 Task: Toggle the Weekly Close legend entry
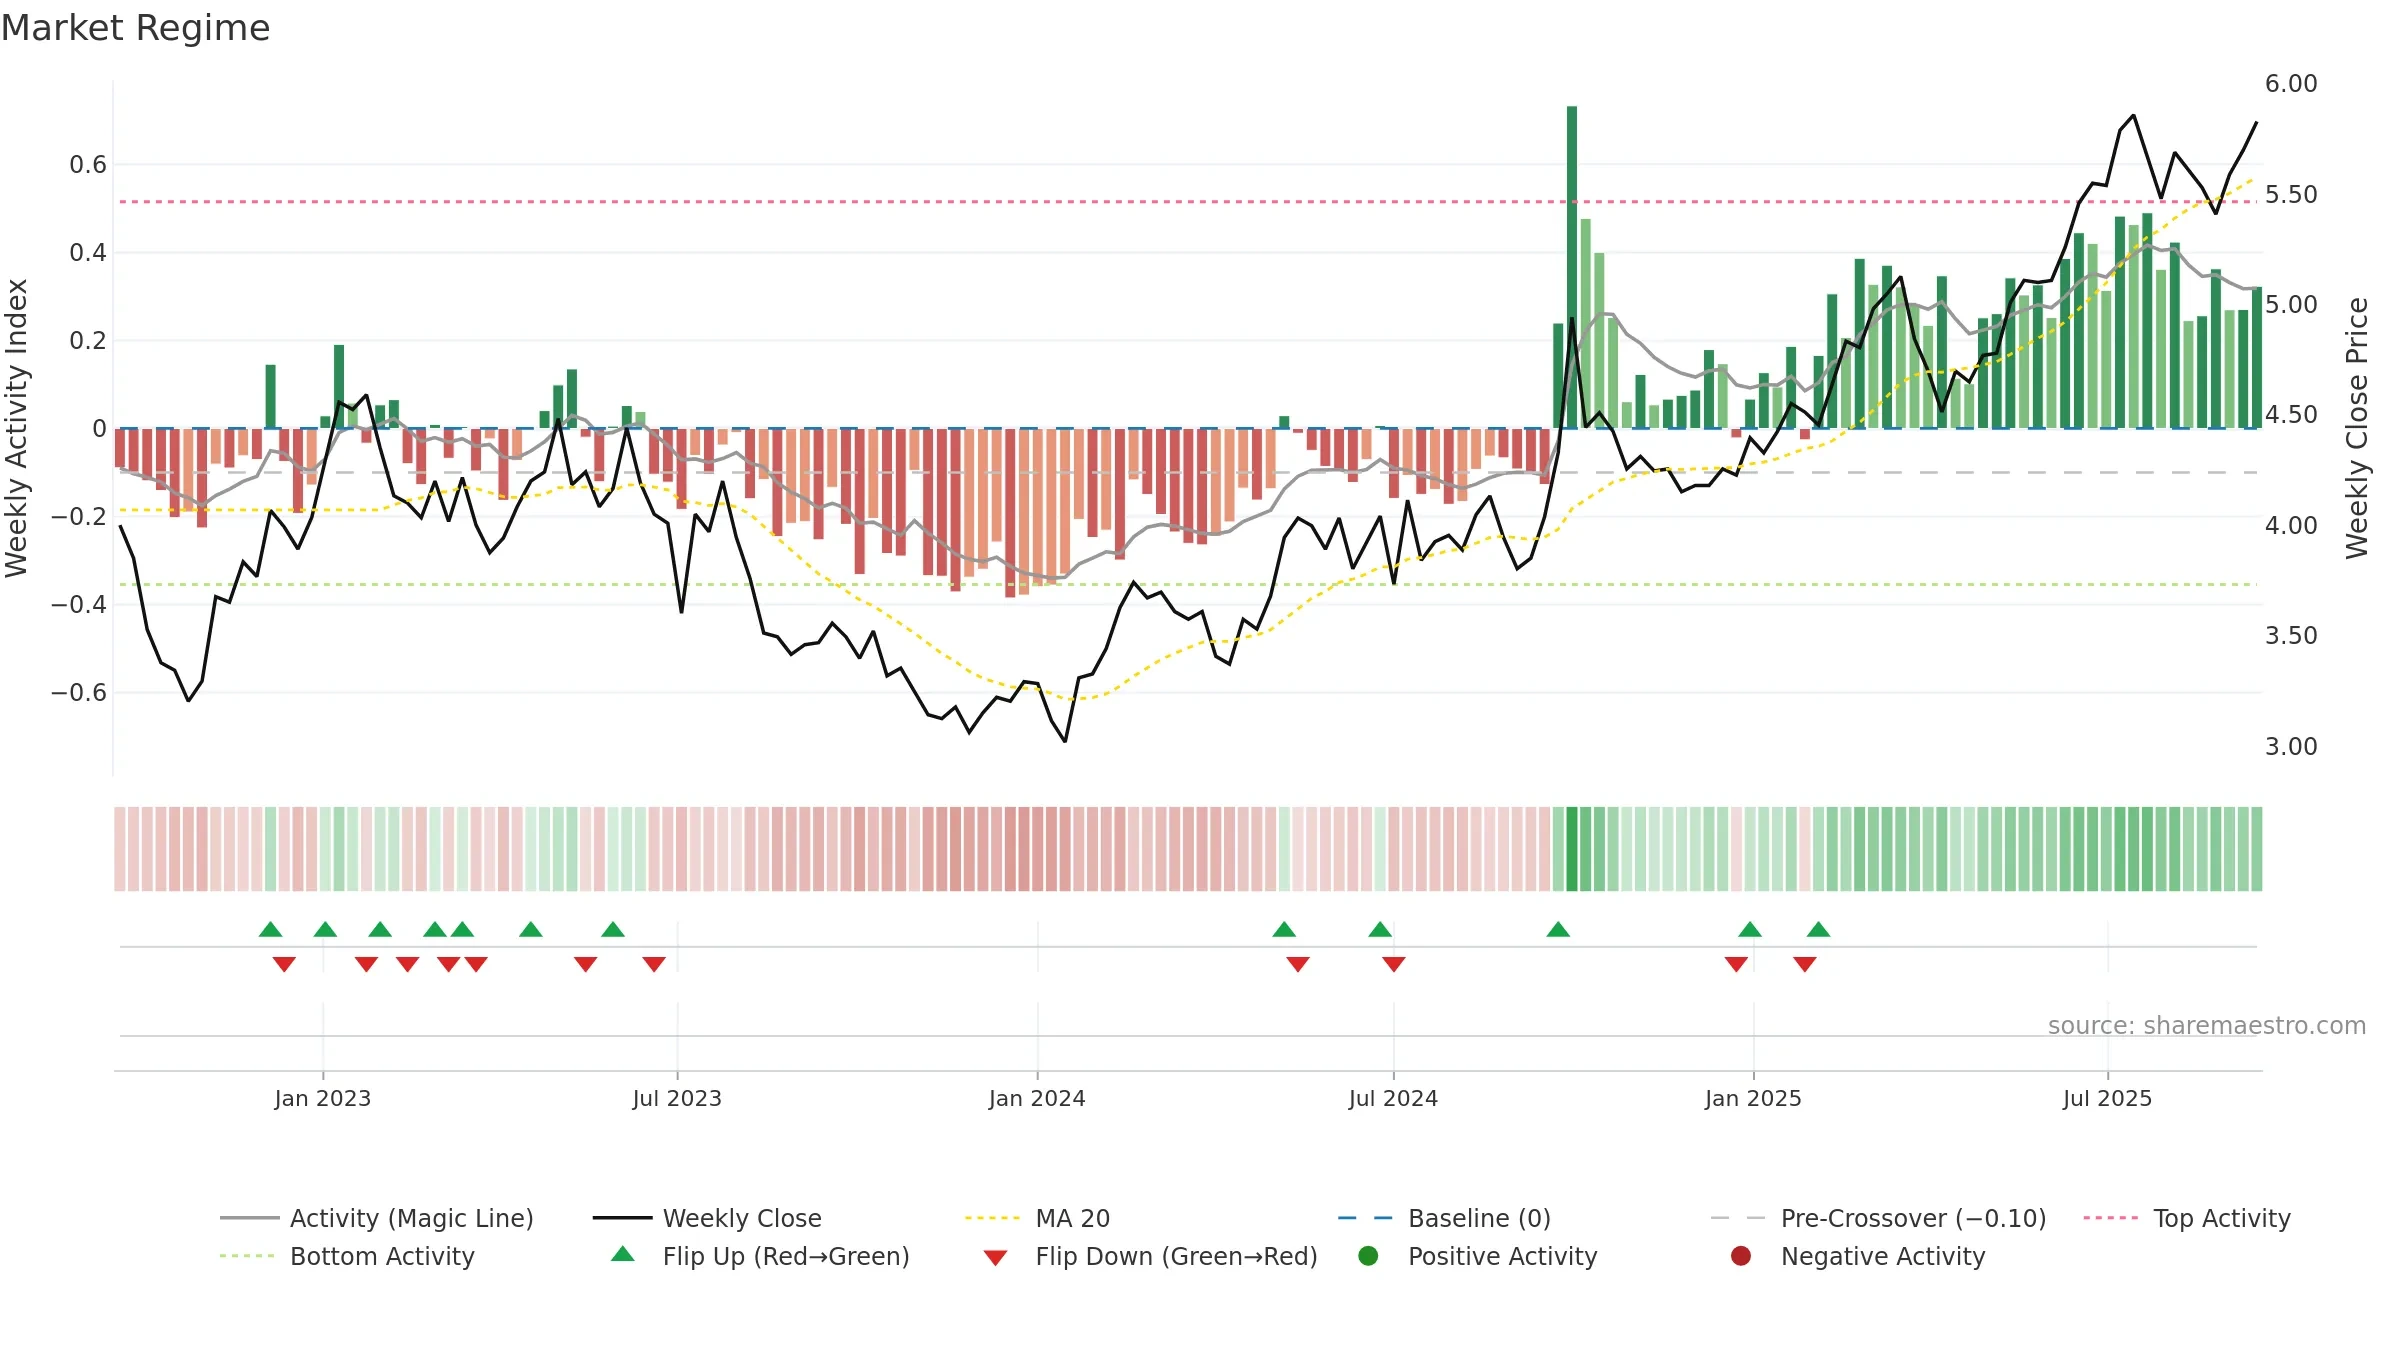[707, 1218]
